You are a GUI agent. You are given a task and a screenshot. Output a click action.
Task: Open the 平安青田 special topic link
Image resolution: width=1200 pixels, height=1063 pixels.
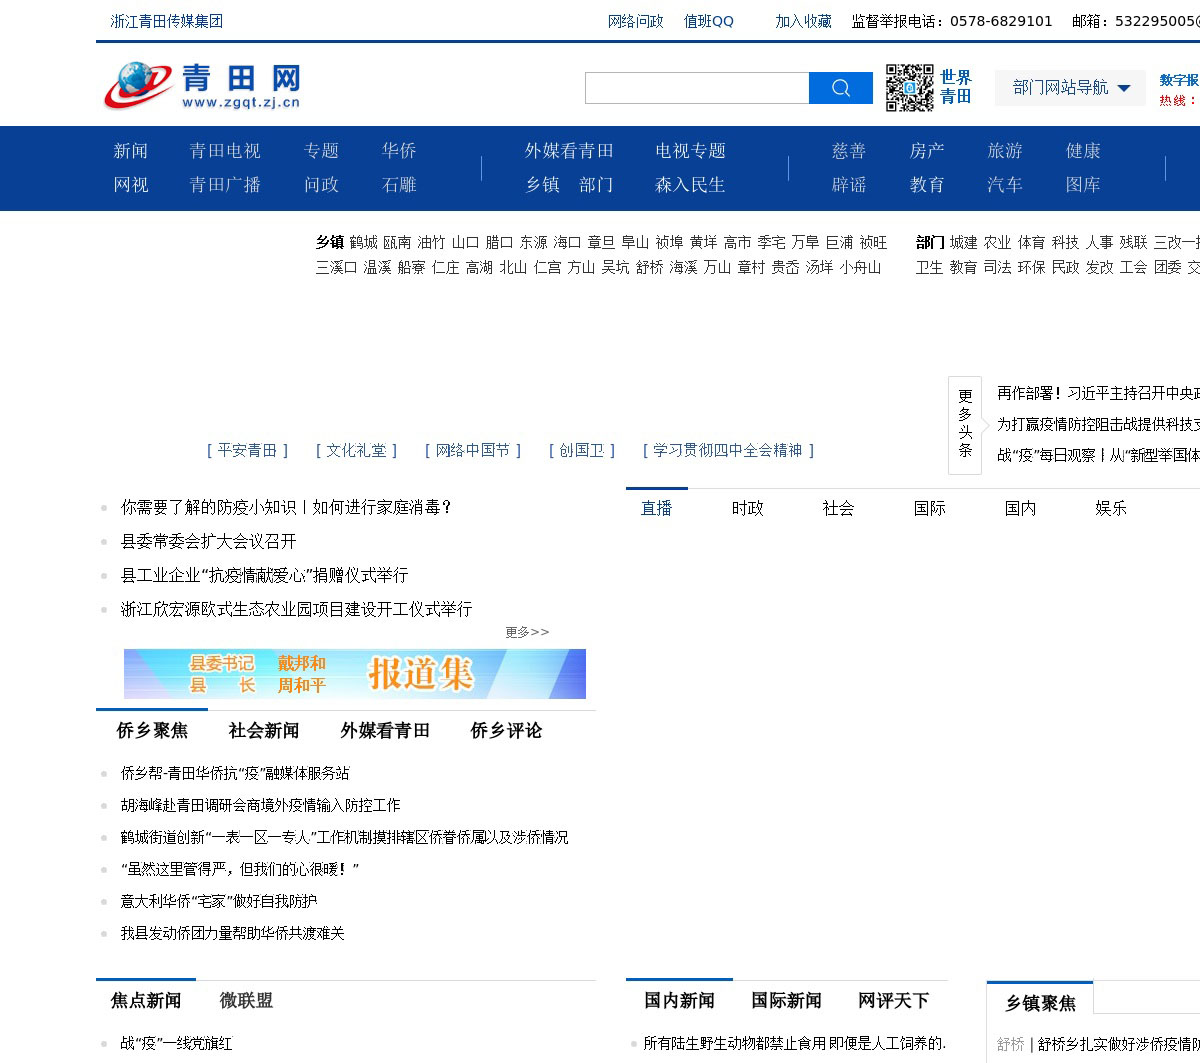[x=247, y=451]
